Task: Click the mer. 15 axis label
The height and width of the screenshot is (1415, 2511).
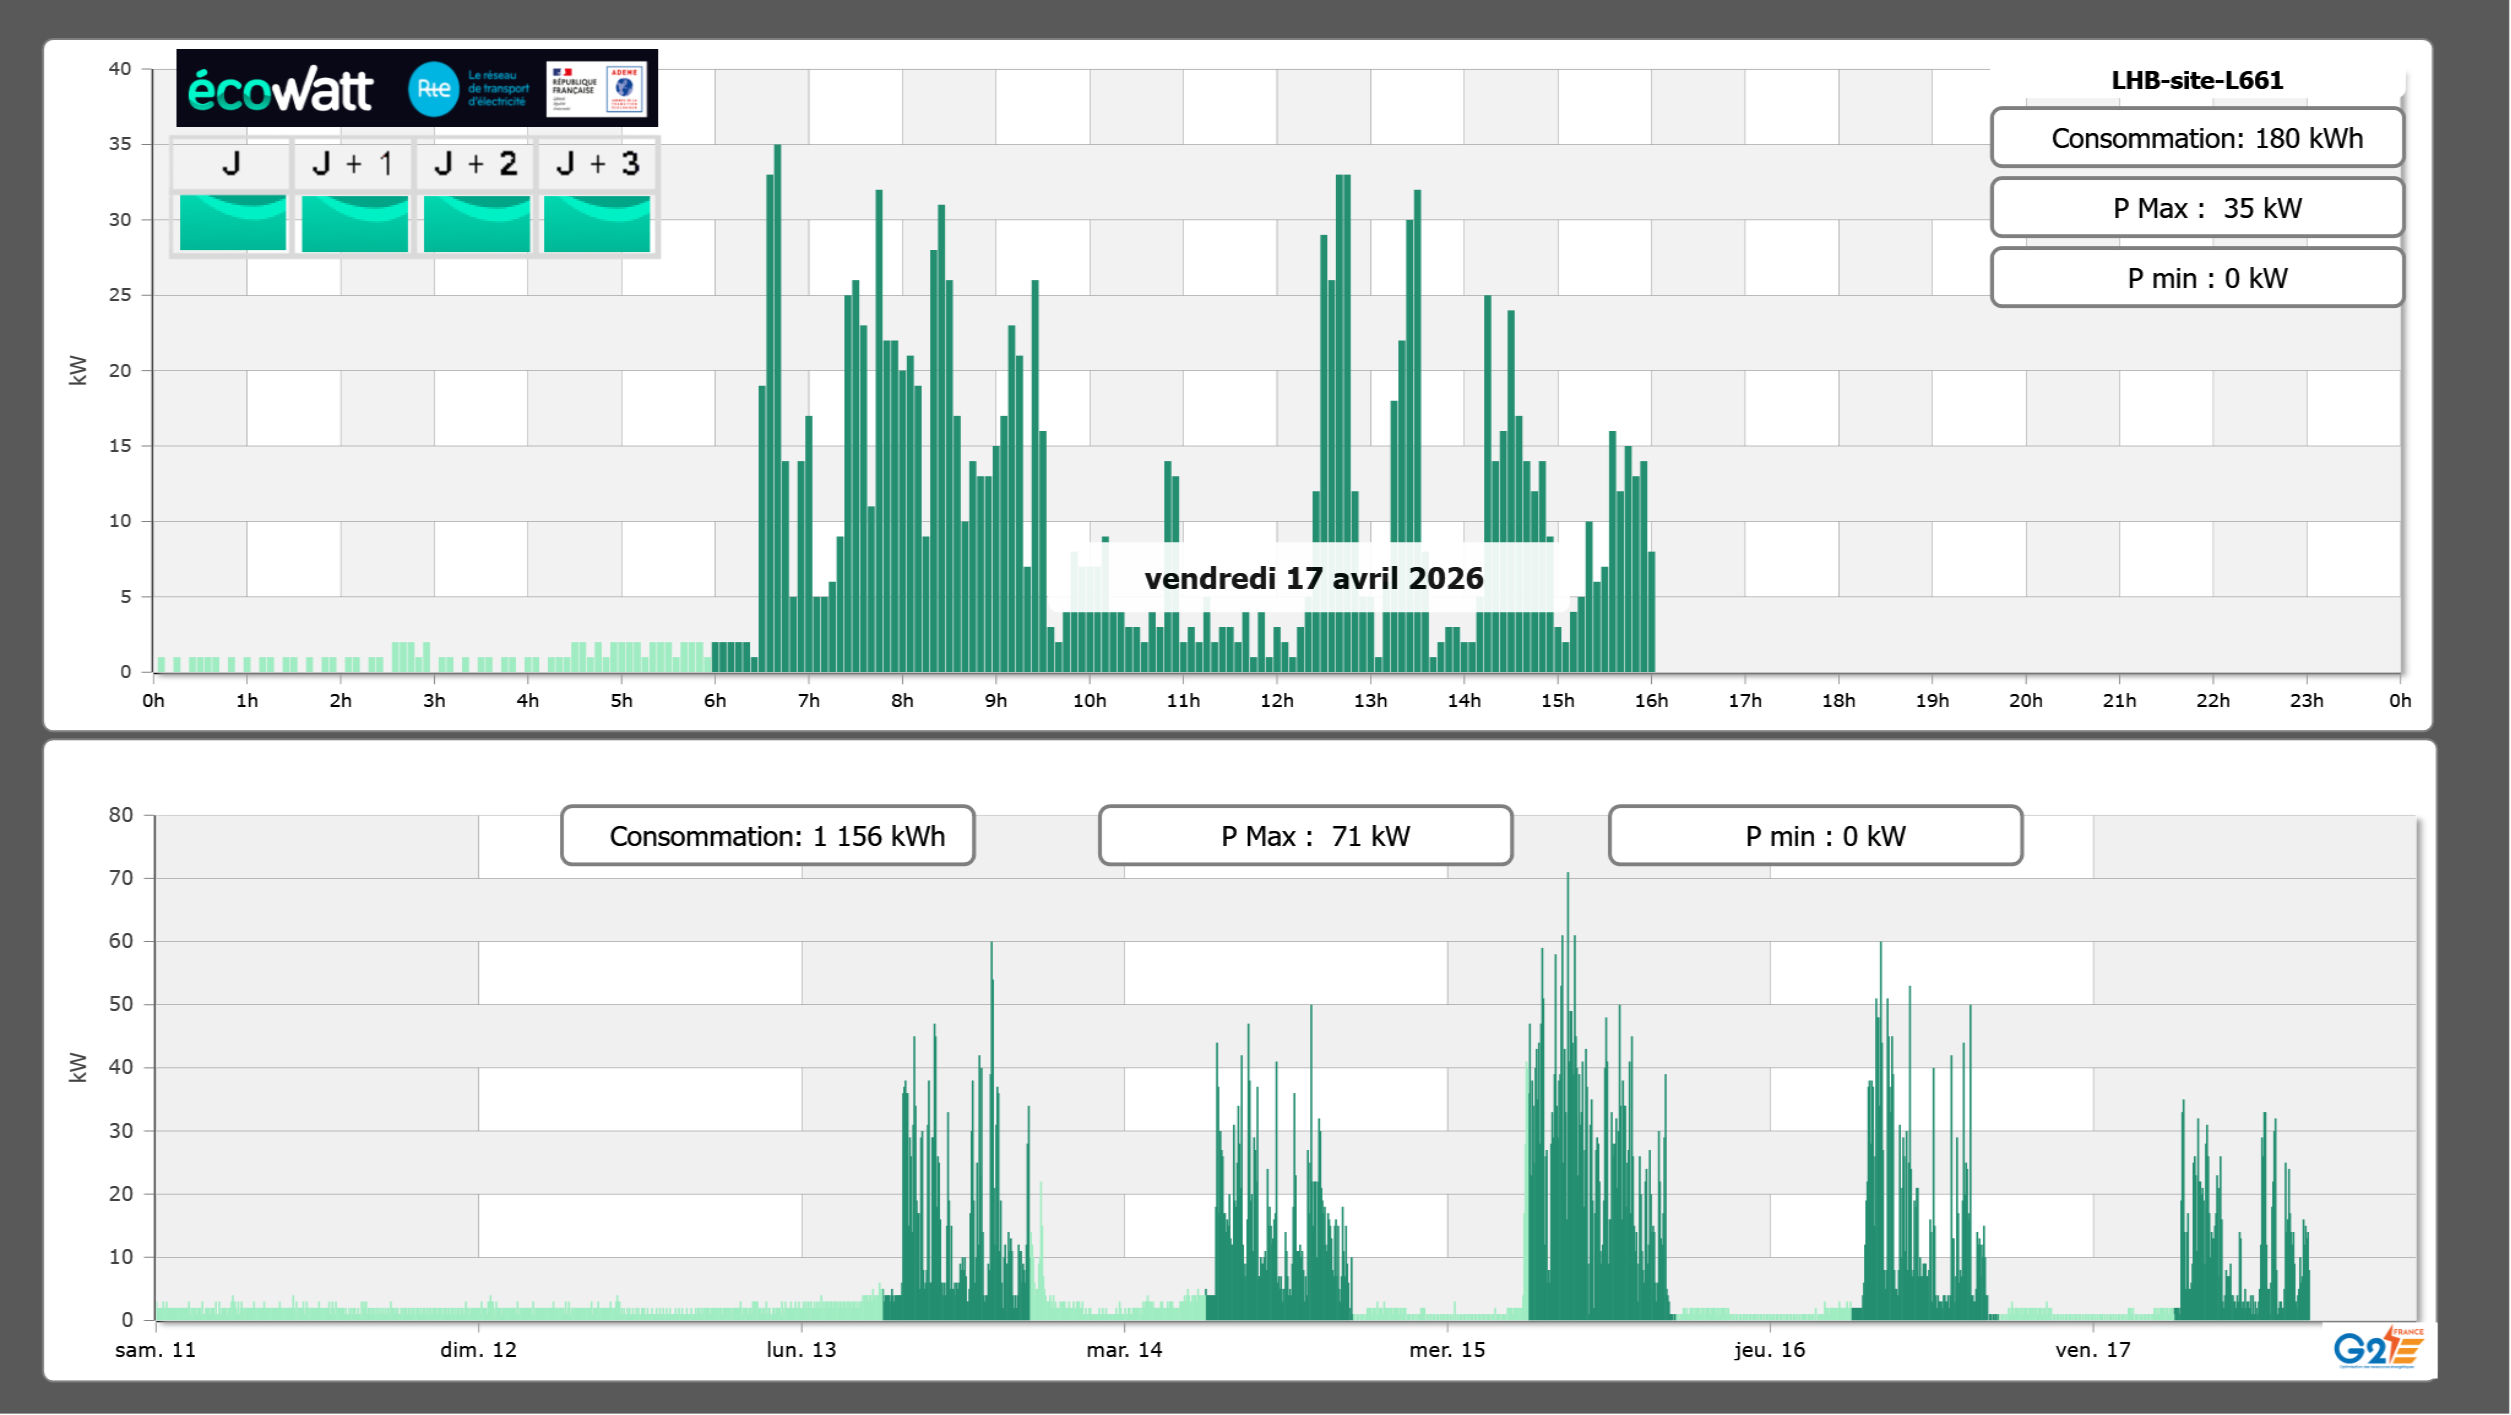Action: [x=1446, y=1349]
